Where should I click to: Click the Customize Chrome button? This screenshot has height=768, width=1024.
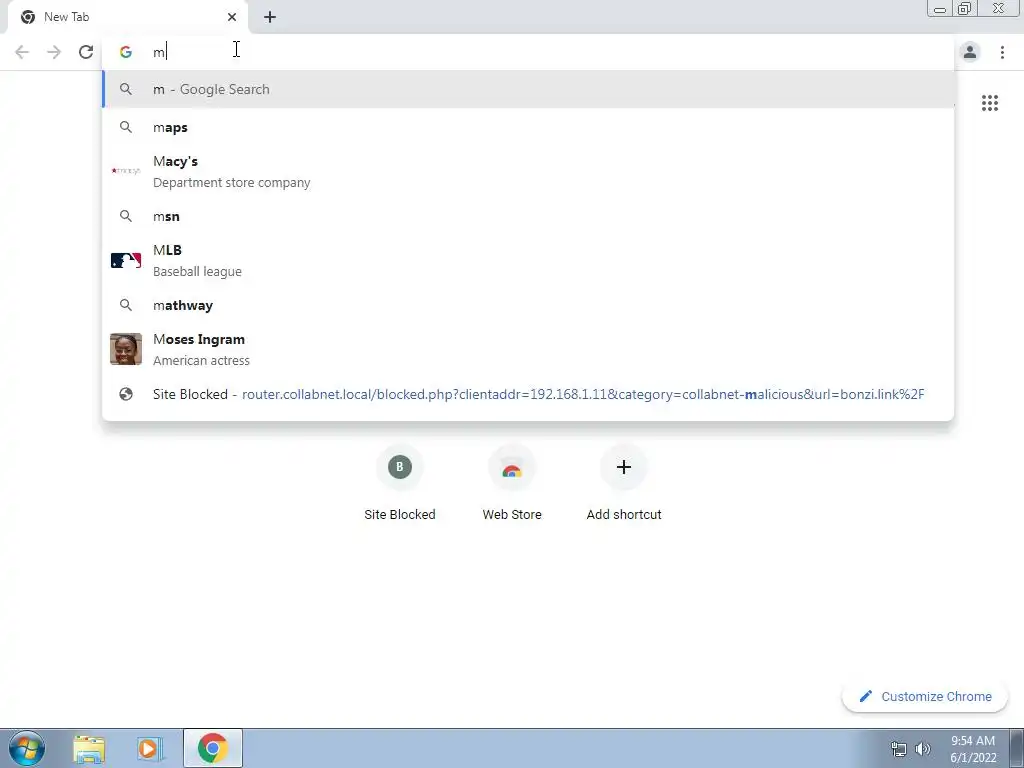925,696
